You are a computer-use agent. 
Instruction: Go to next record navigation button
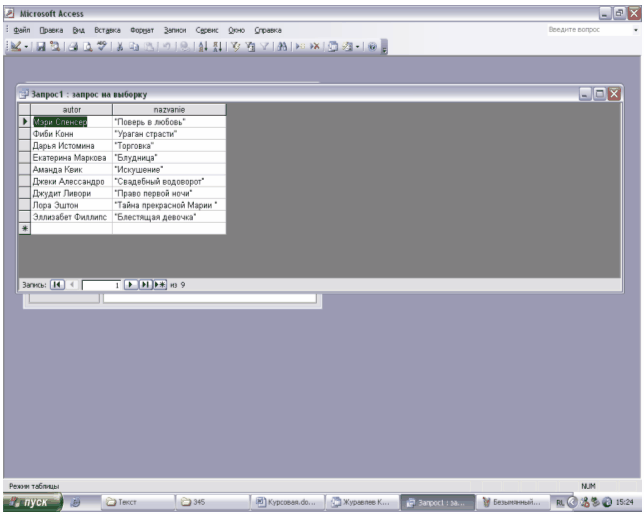pos(130,284)
